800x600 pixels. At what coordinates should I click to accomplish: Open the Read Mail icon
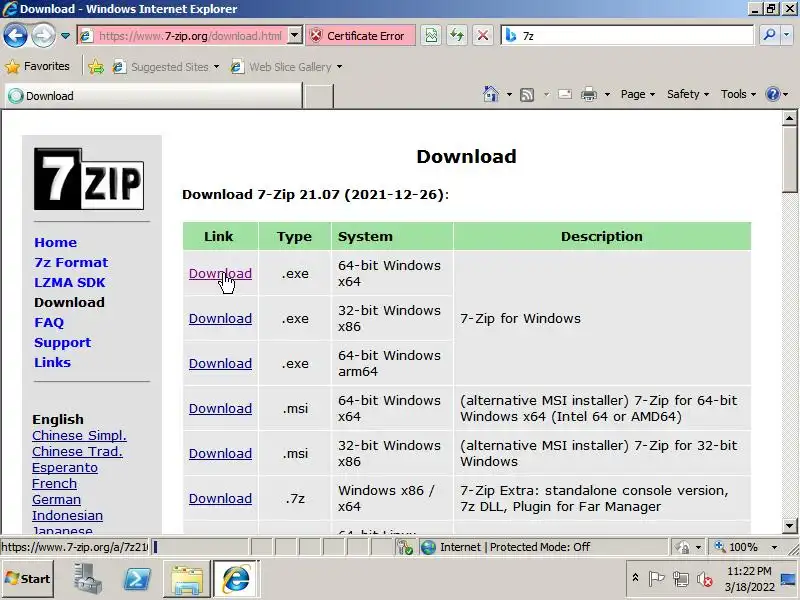(x=564, y=94)
